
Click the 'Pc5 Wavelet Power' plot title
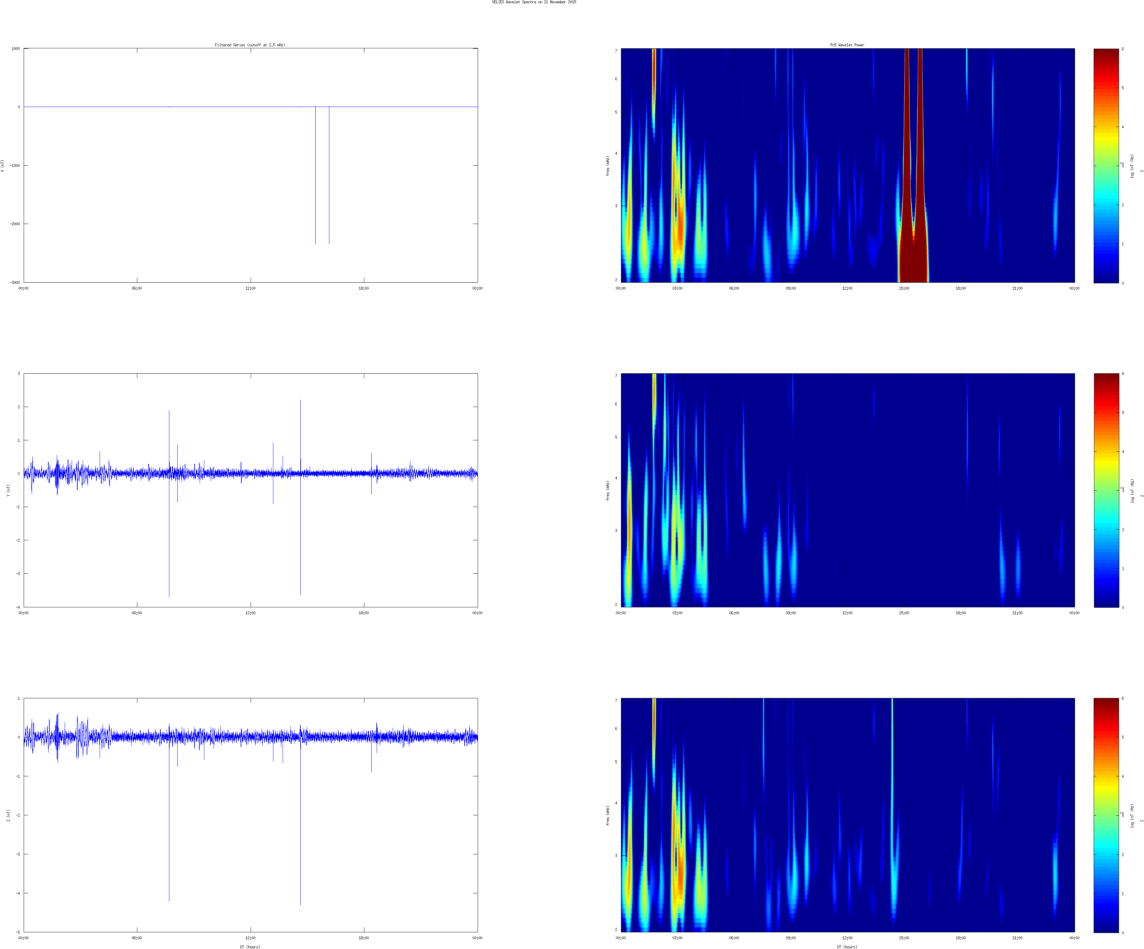point(847,44)
